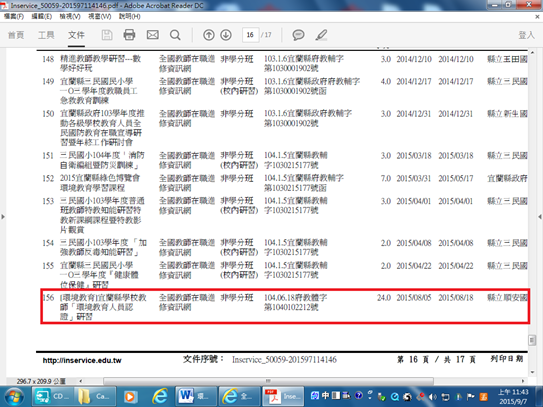The image size is (543, 407).
Task: Go to next page down arrow
Action: tap(226, 35)
